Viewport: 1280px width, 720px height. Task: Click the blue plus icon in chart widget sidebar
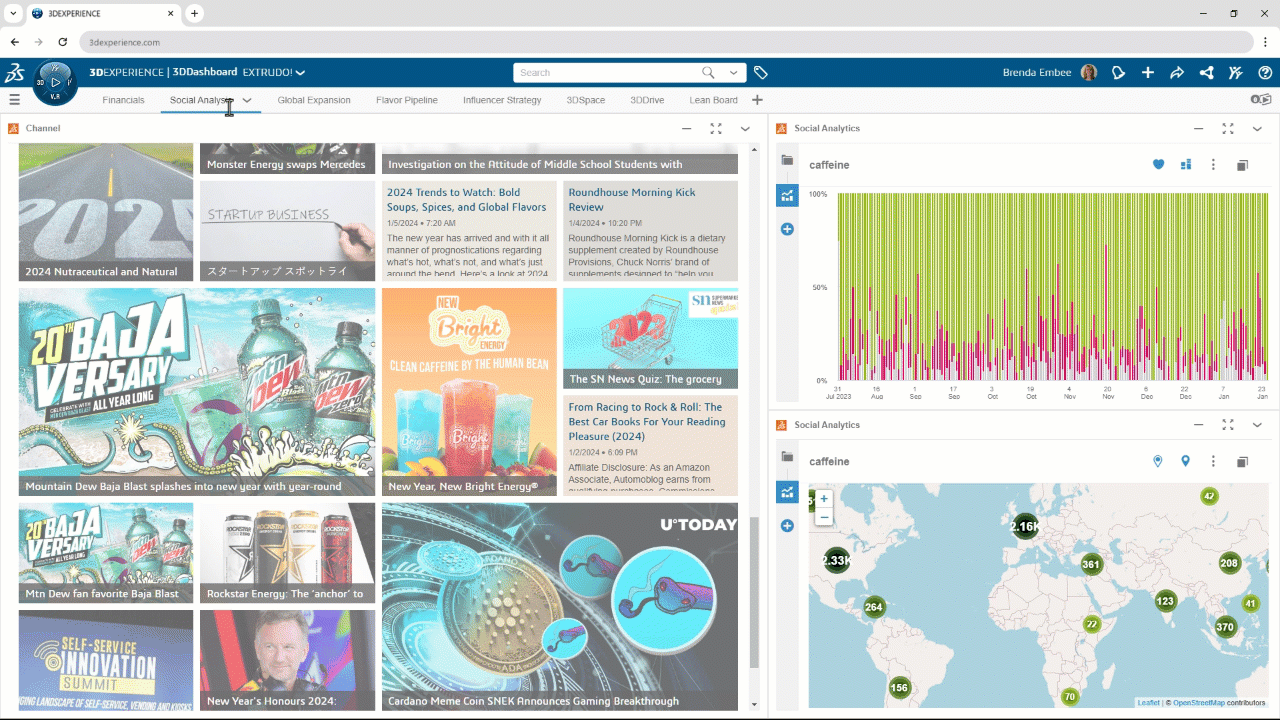[x=787, y=229]
